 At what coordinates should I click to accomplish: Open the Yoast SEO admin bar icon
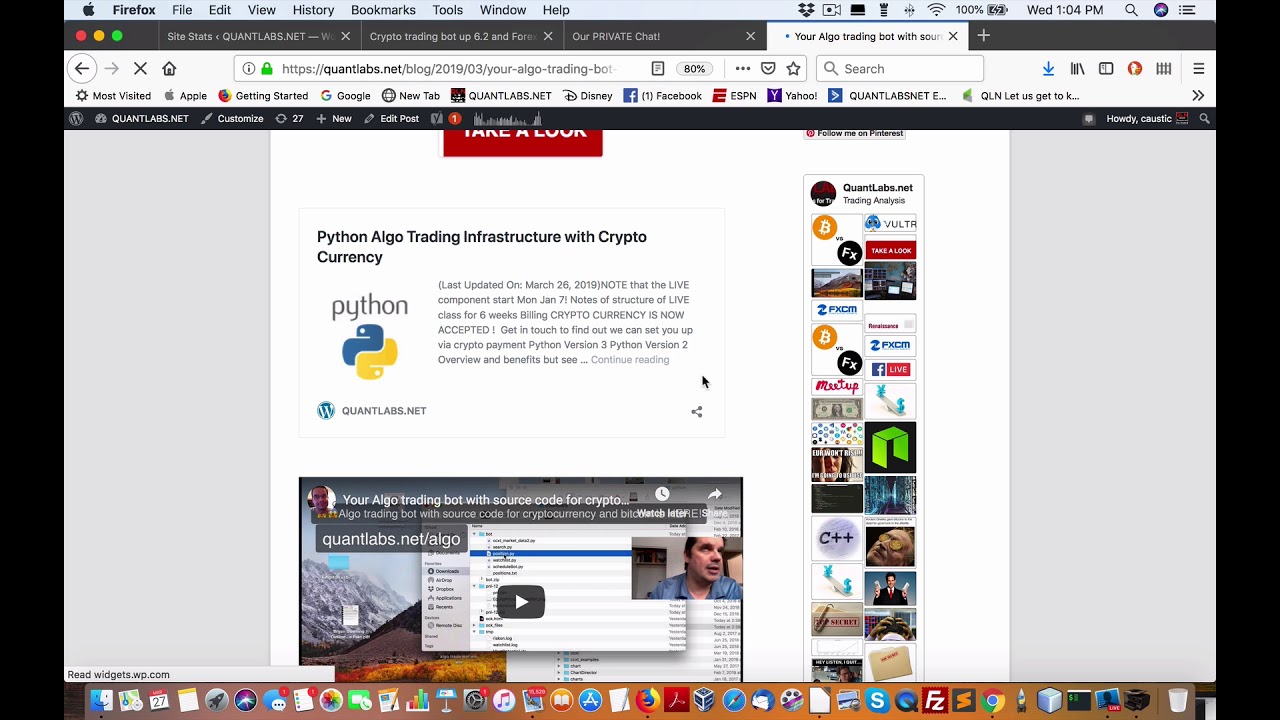click(x=436, y=118)
